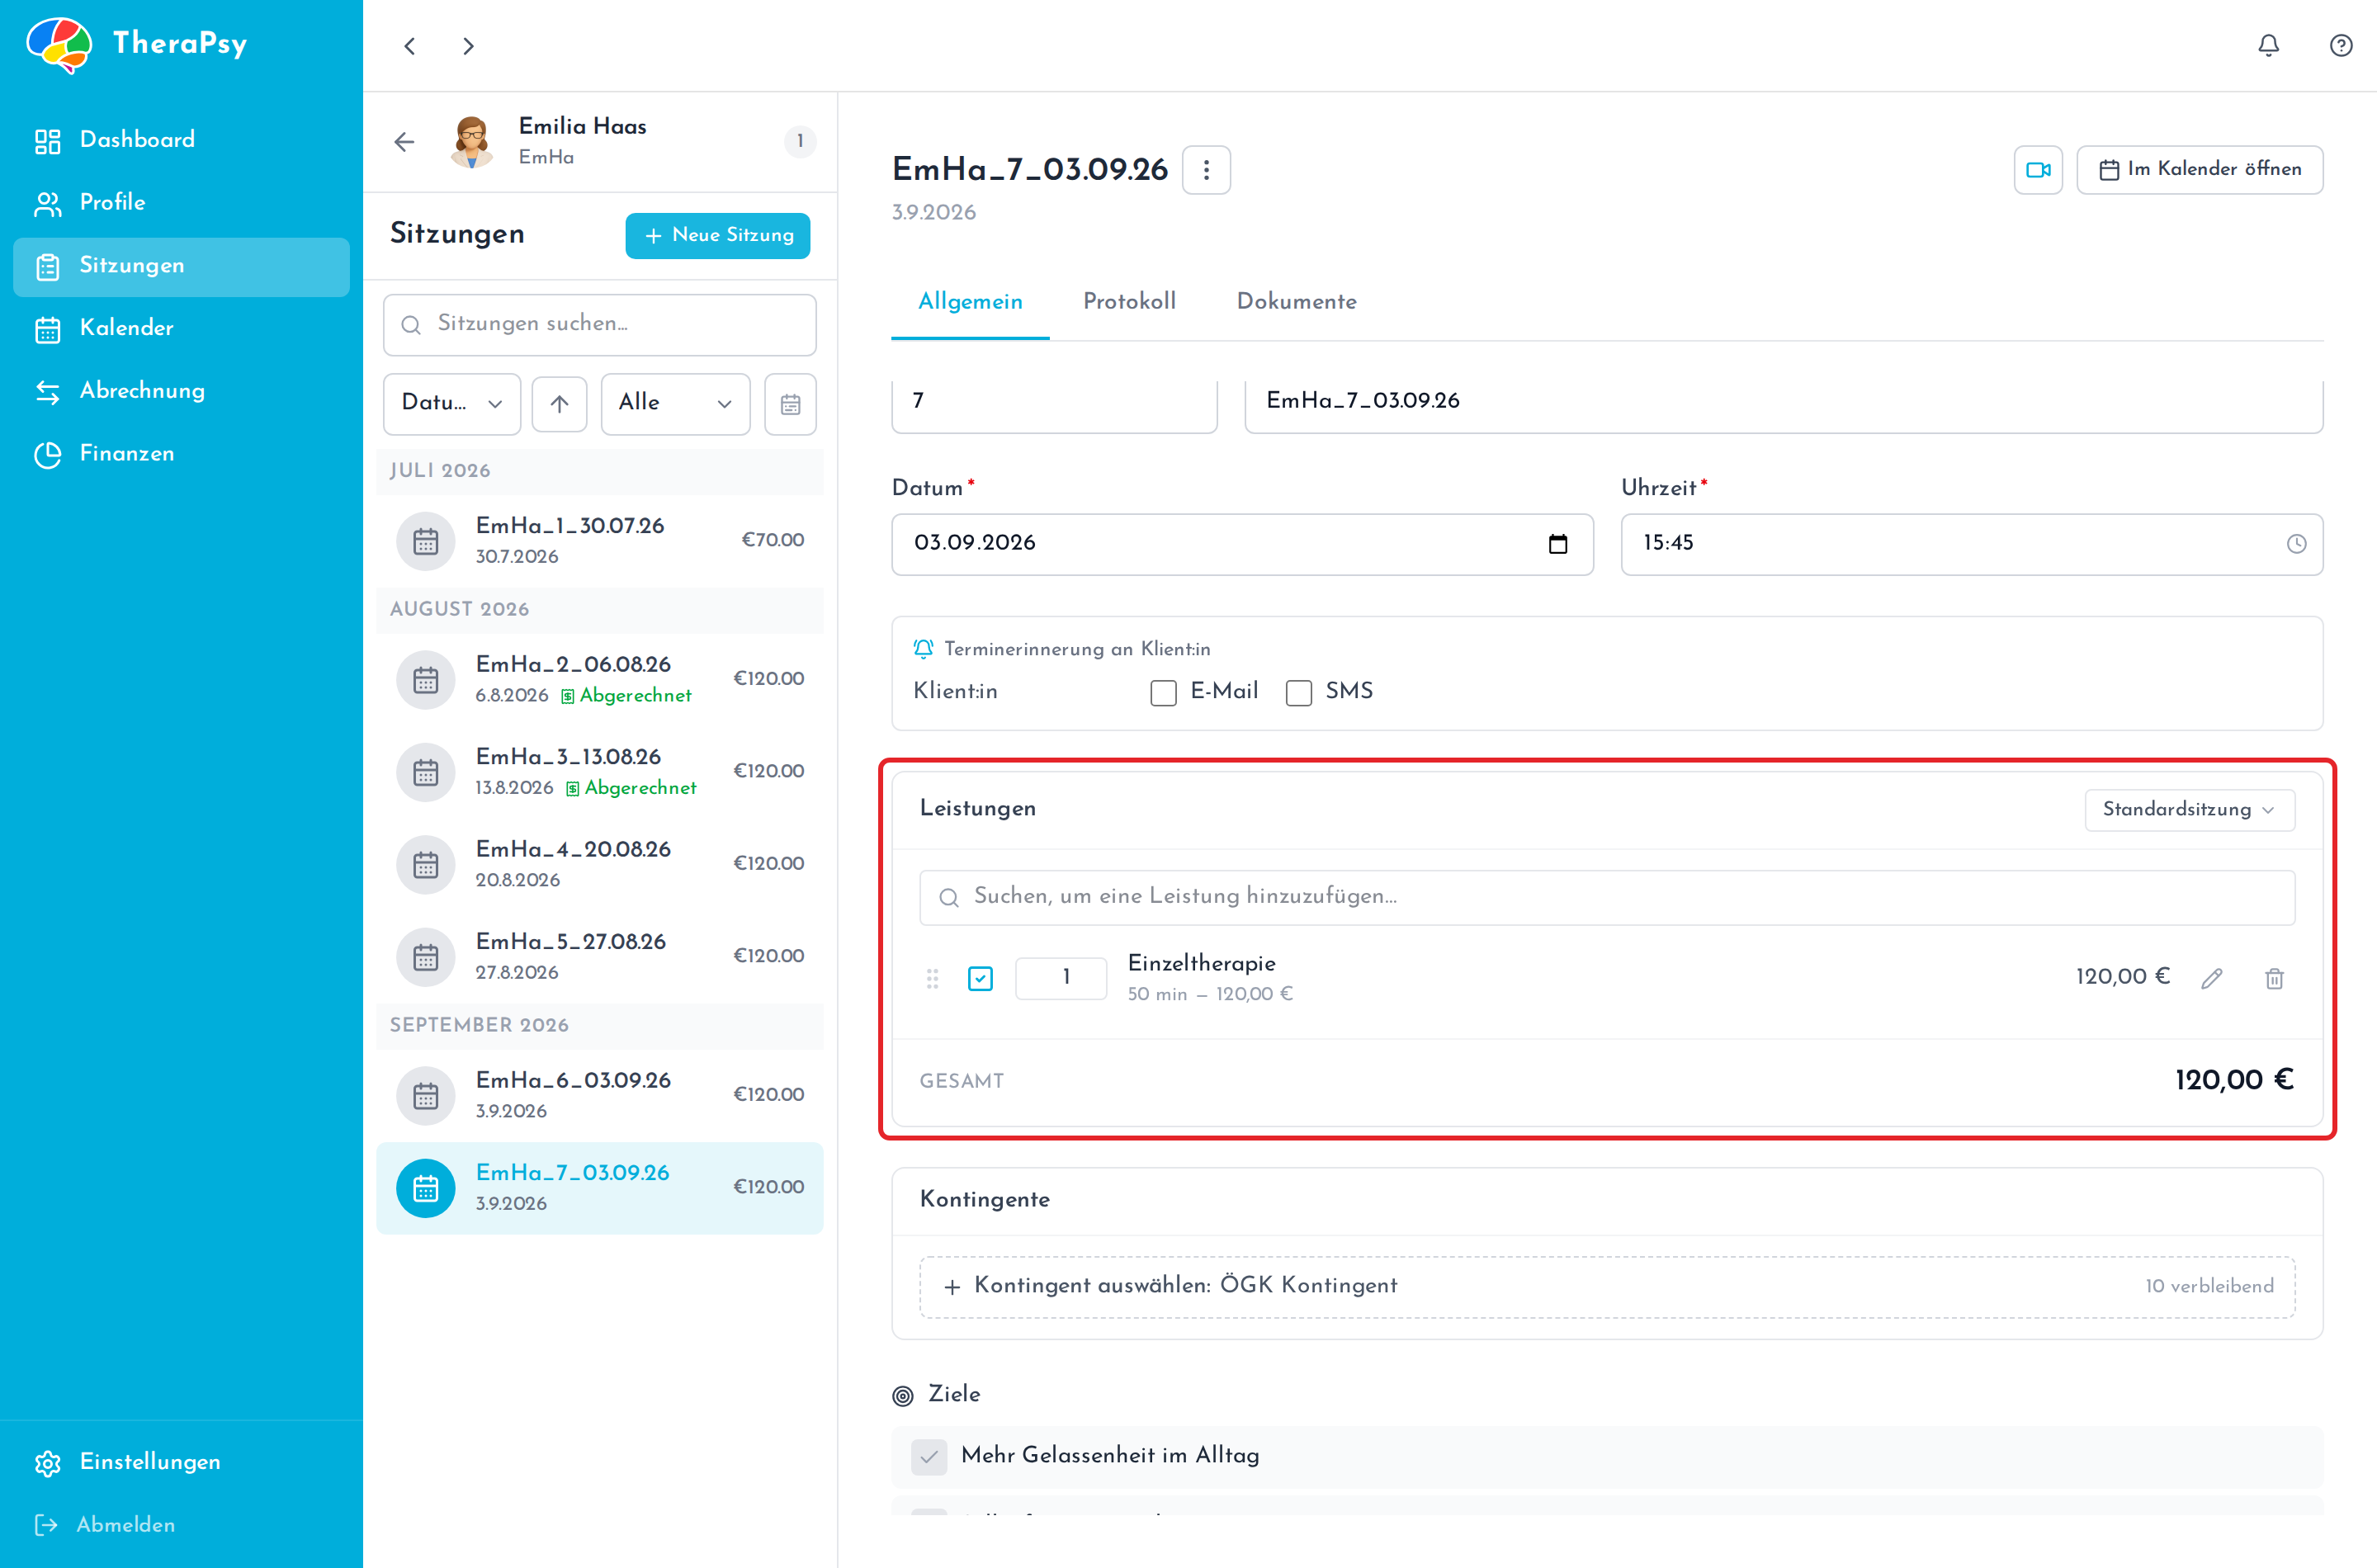Select session title EmHa_2_06.08.26 in list
The width and height of the screenshot is (2377, 1568).
pyautogui.click(x=573, y=665)
